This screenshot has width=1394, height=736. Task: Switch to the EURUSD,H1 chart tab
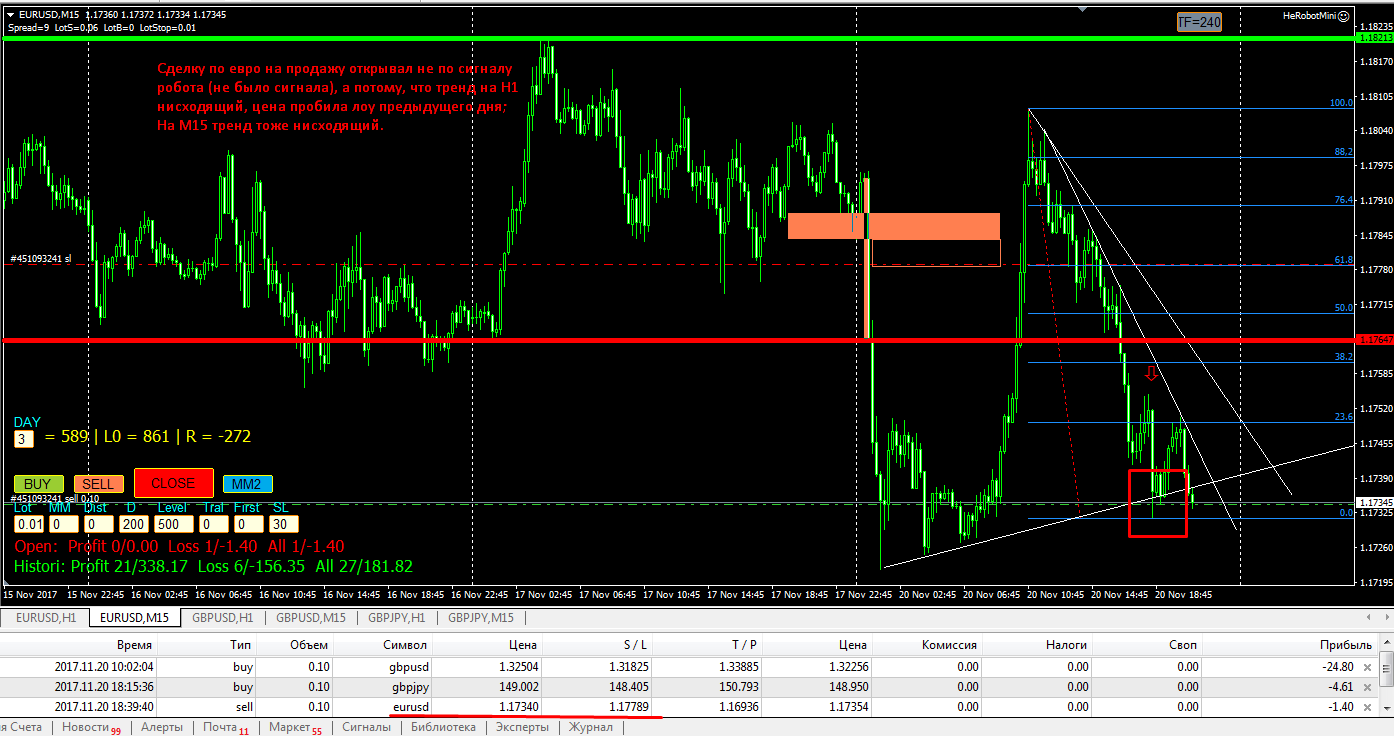[44, 617]
